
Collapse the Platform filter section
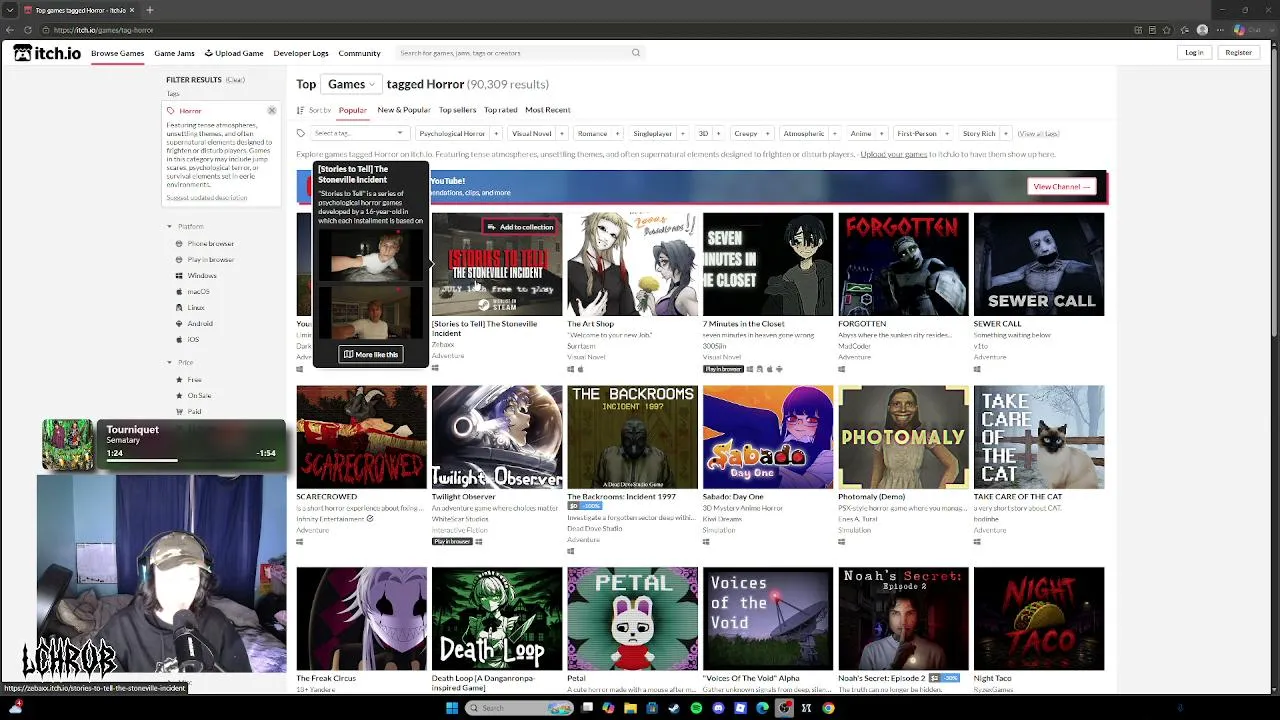point(186,227)
